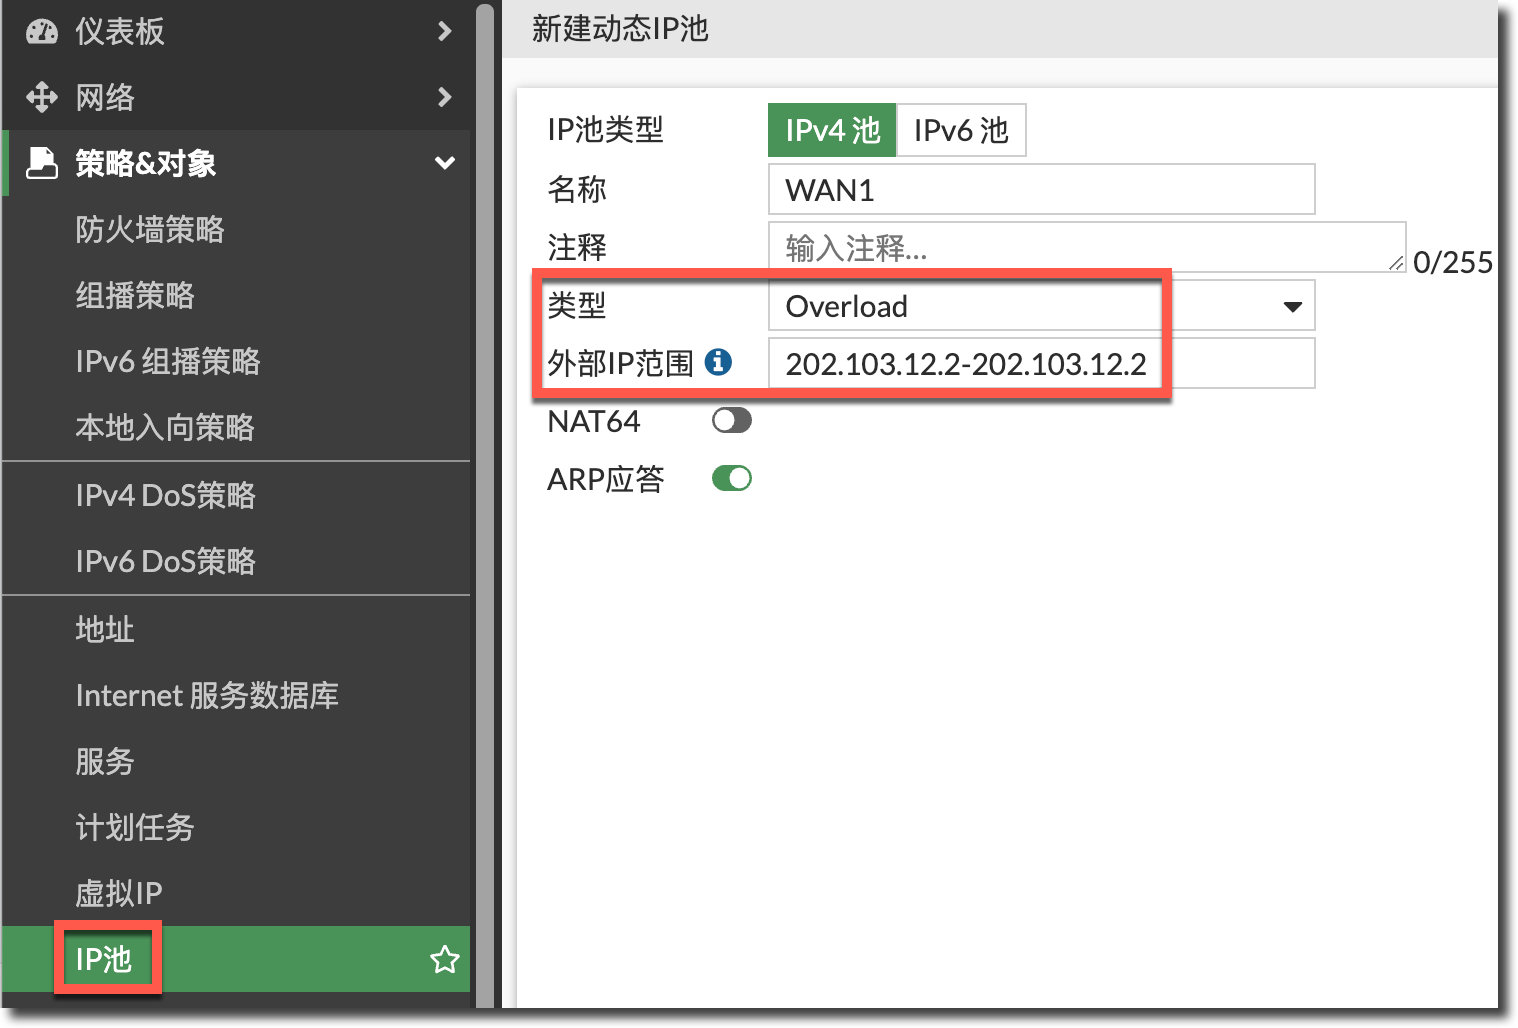Enable the NAT64 toggle

[x=731, y=421]
